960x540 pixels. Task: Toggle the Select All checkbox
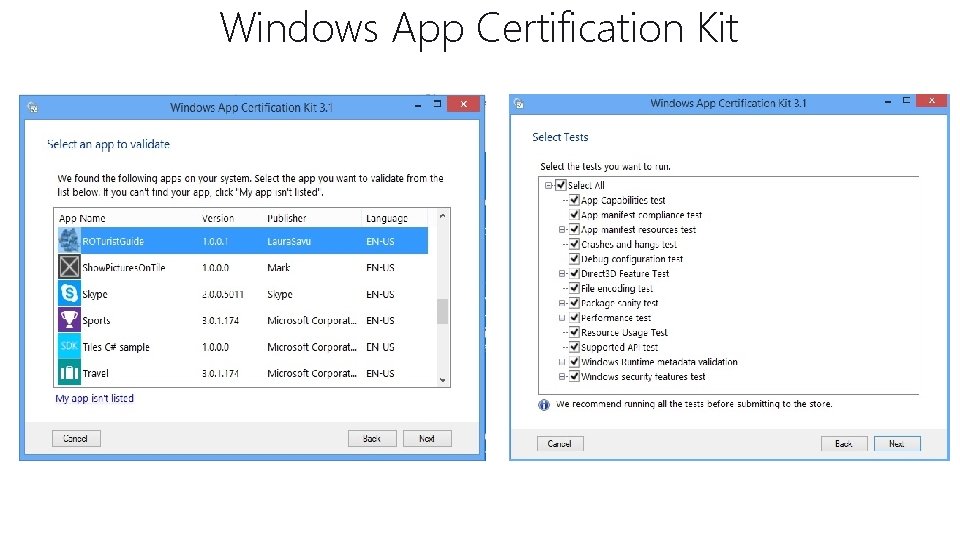tap(560, 185)
